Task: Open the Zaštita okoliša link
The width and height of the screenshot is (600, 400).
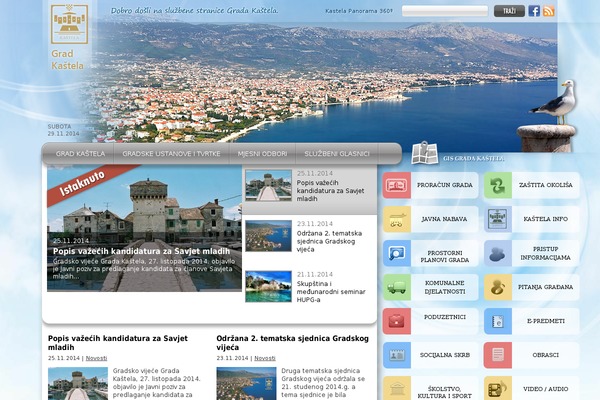Action: [546, 185]
